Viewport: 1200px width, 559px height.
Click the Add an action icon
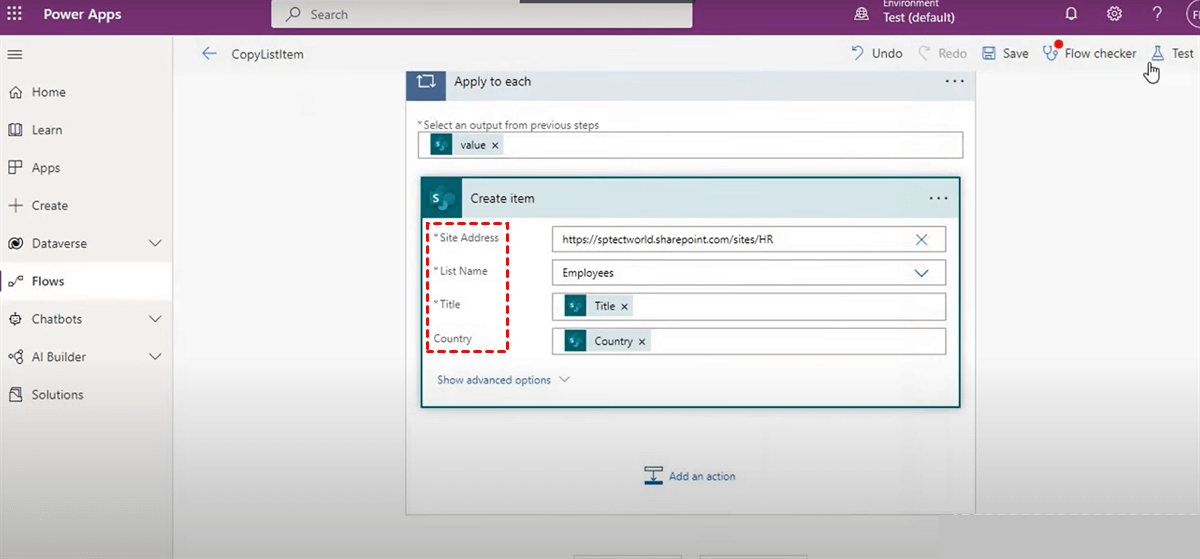[x=654, y=476]
